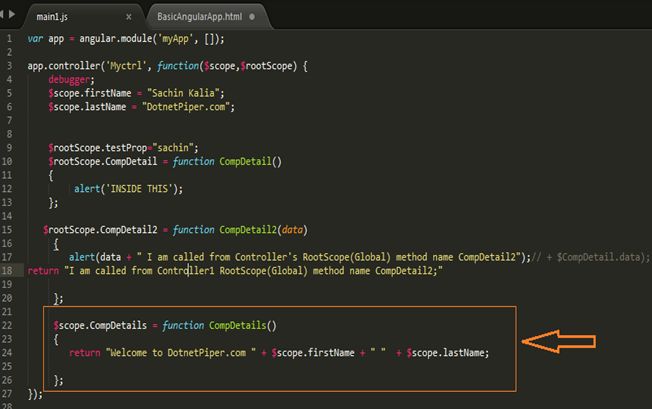Click $scope.lastName on line 24
The width and height of the screenshot is (652, 409).
445,353
